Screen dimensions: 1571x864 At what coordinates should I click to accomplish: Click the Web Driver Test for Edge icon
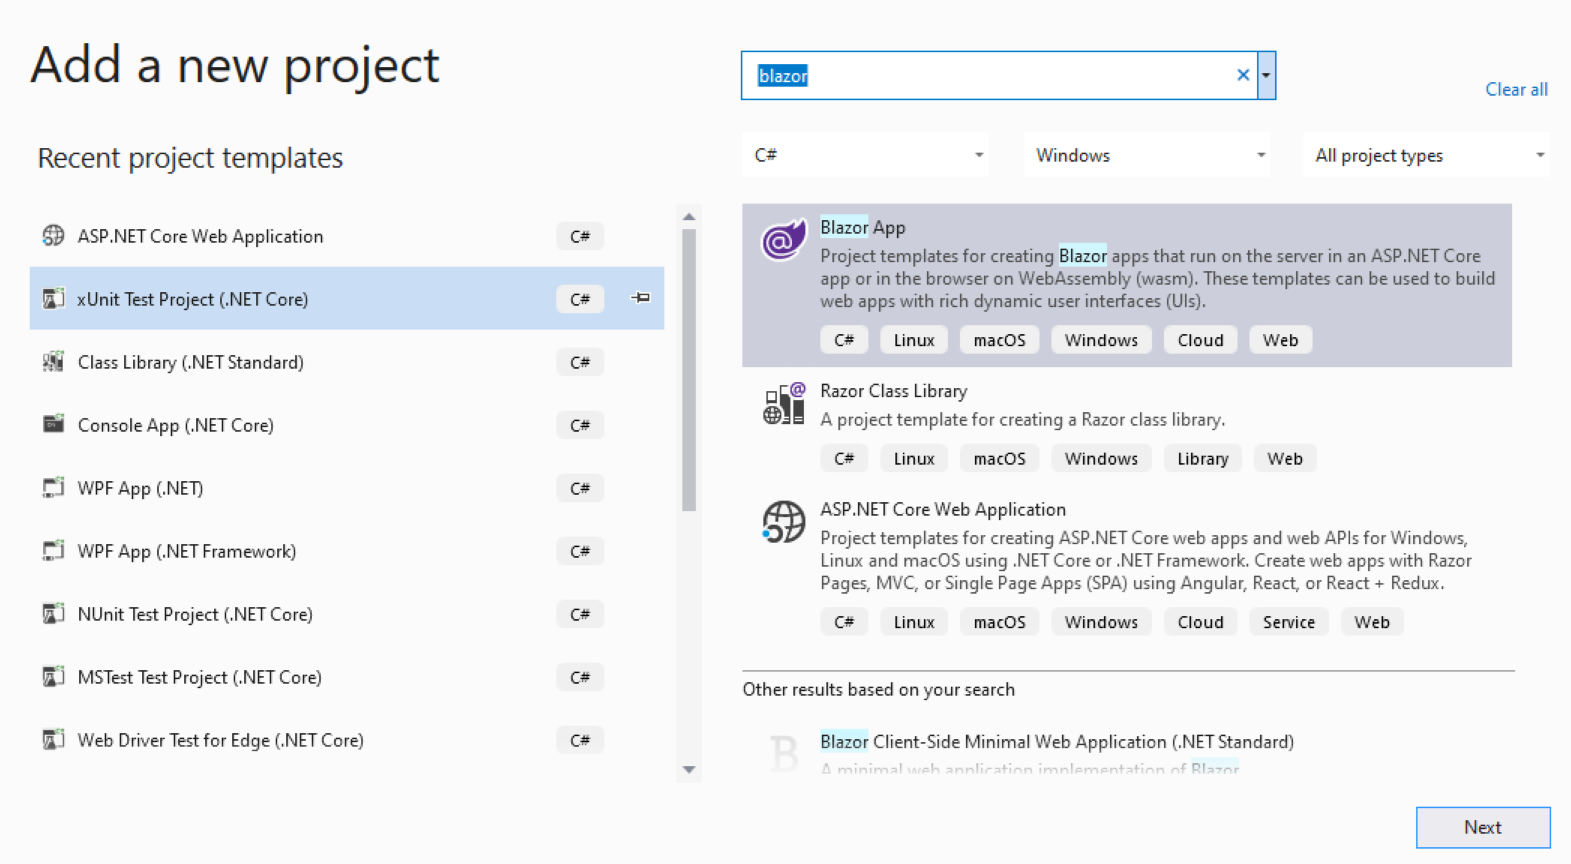pos(53,740)
